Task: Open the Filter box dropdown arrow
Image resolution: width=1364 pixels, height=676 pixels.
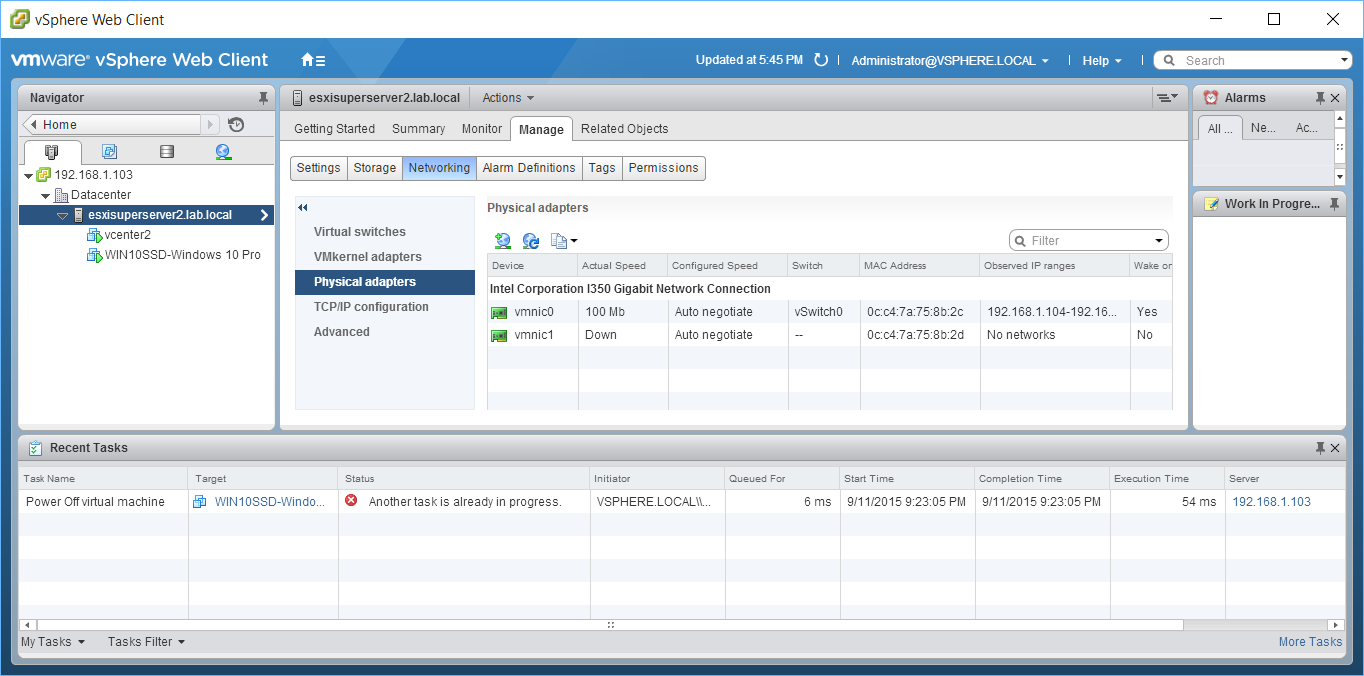Action: [1159, 241]
